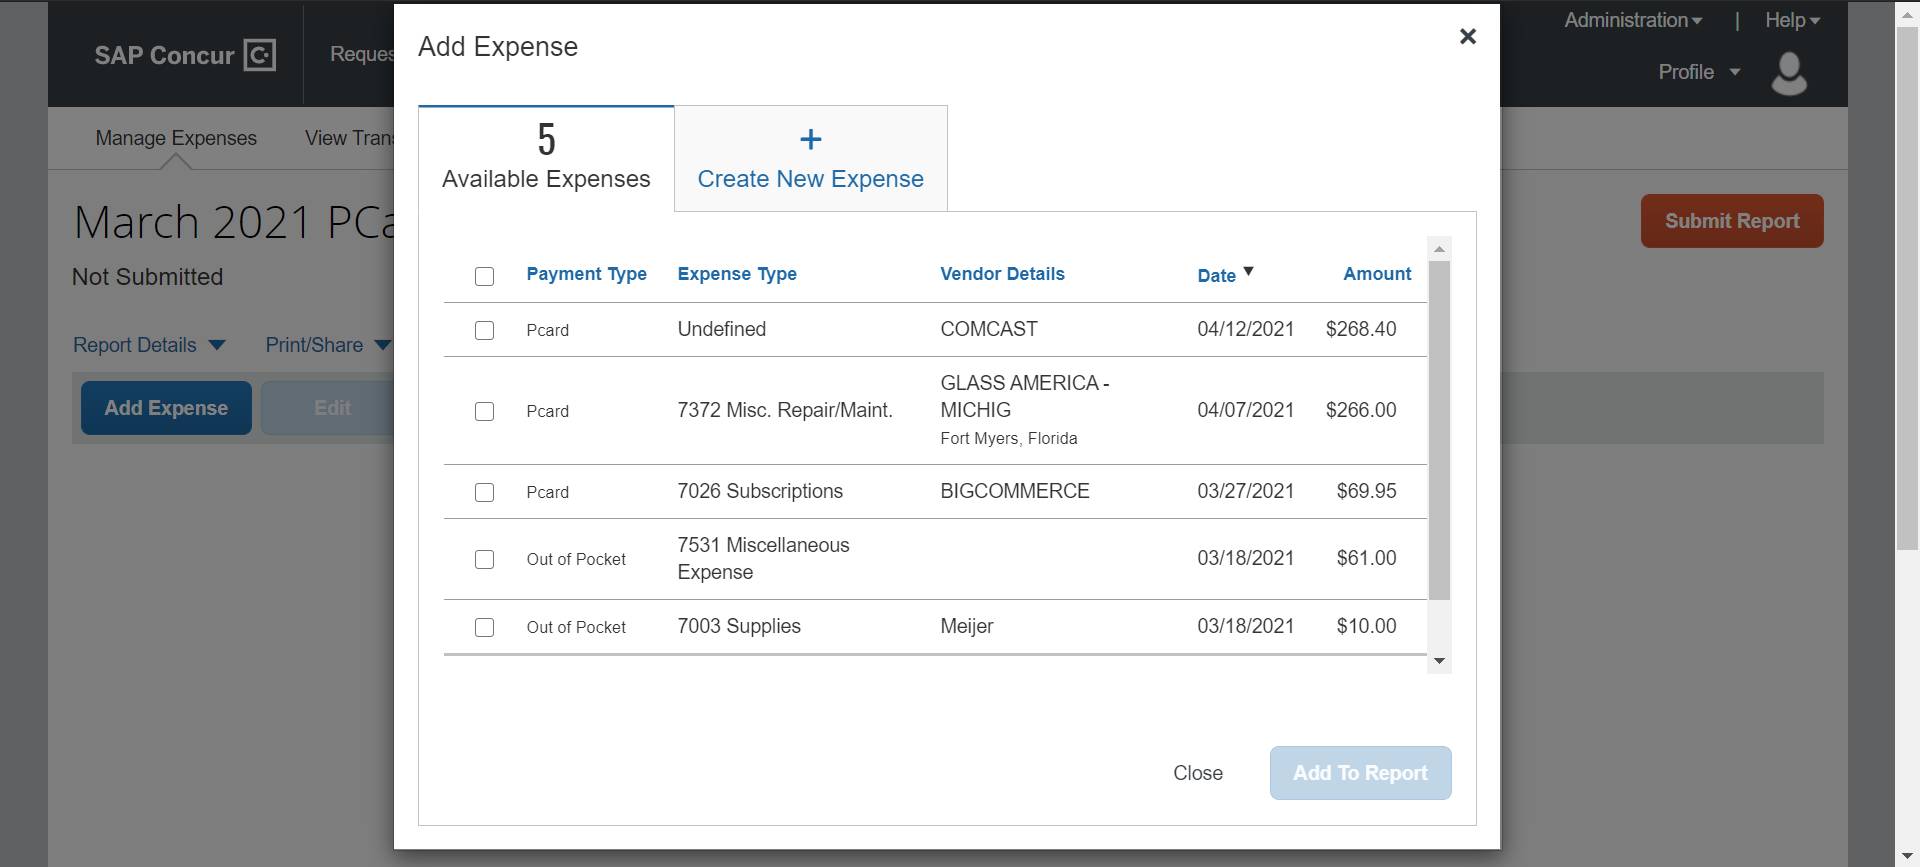
Task: Expand the Help dropdown menu
Action: tap(1792, 20)
